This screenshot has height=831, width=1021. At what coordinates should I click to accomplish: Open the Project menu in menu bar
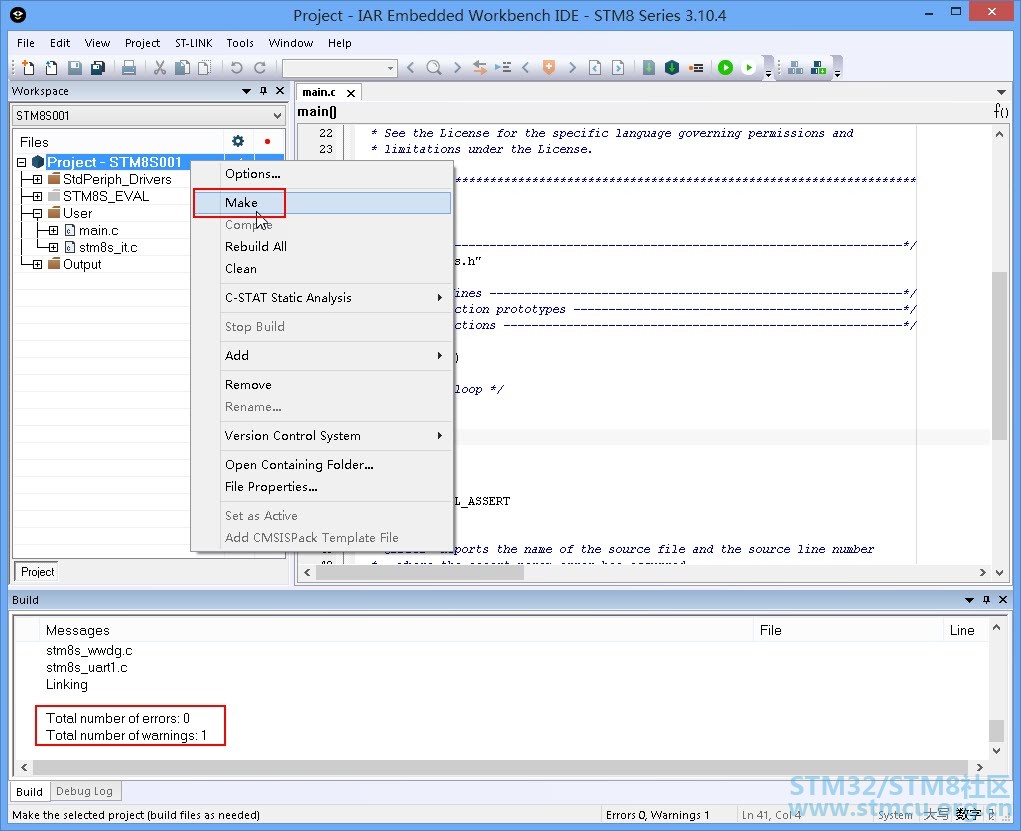(x=142, y=43)
